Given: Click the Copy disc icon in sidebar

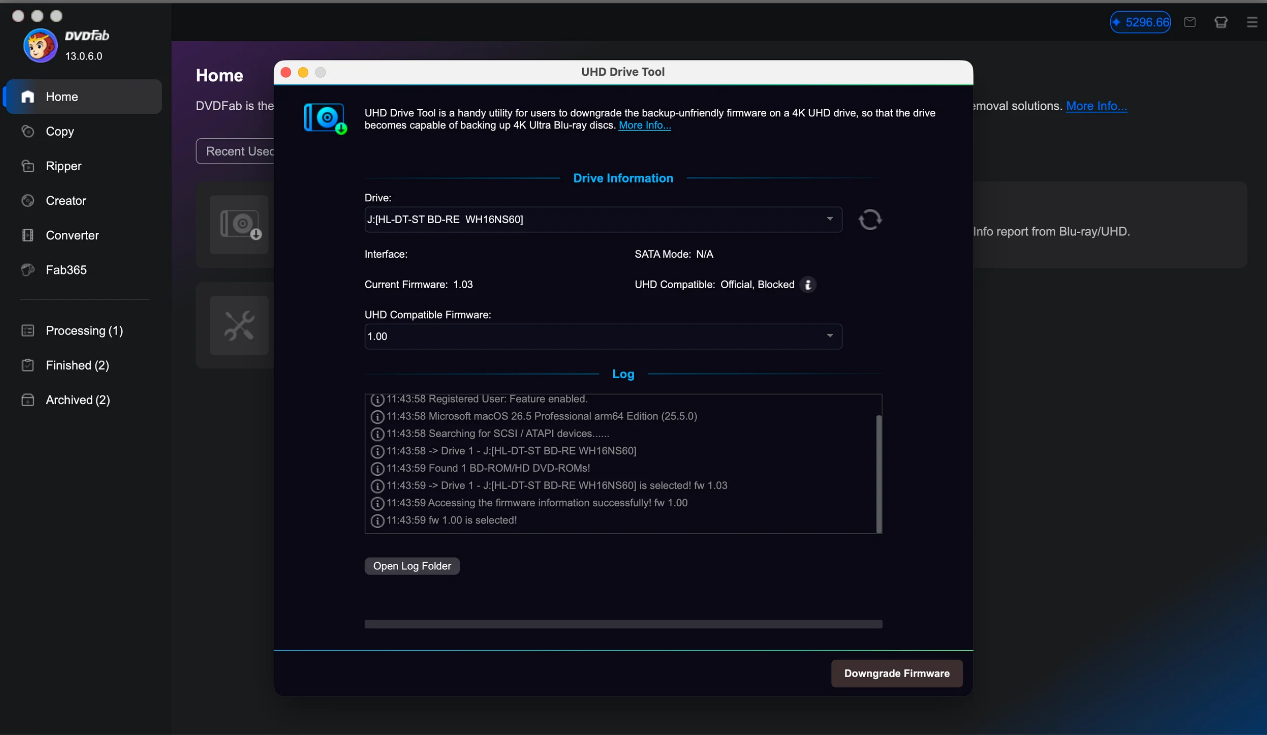Looking at the screenshot, I should 28,131.
